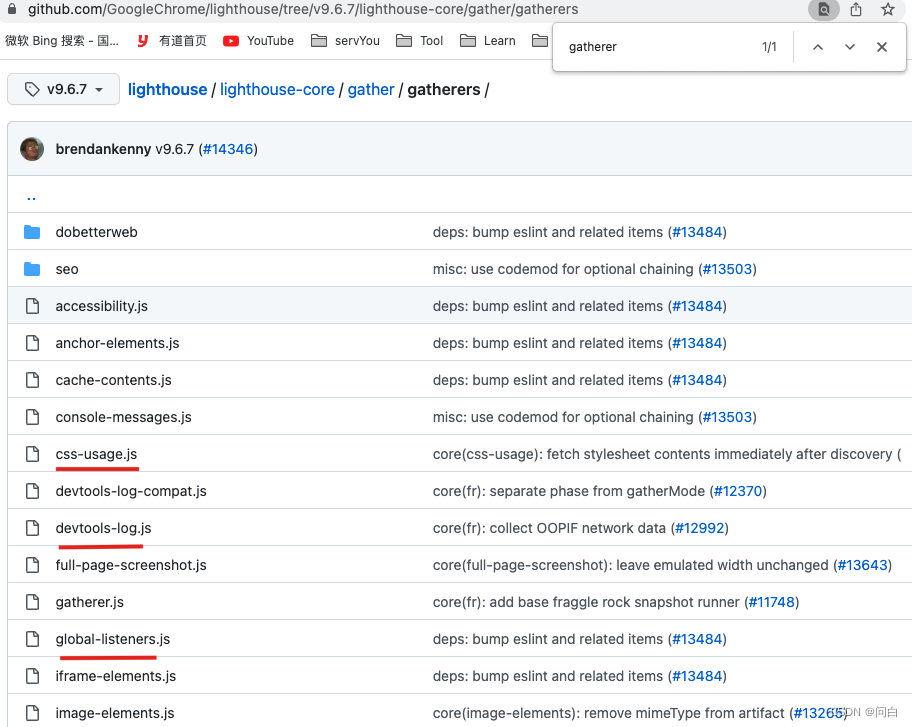The width and height of the screenshot is (912, 727).
Task: Close the find bar
Action: [x=882, y=47]
